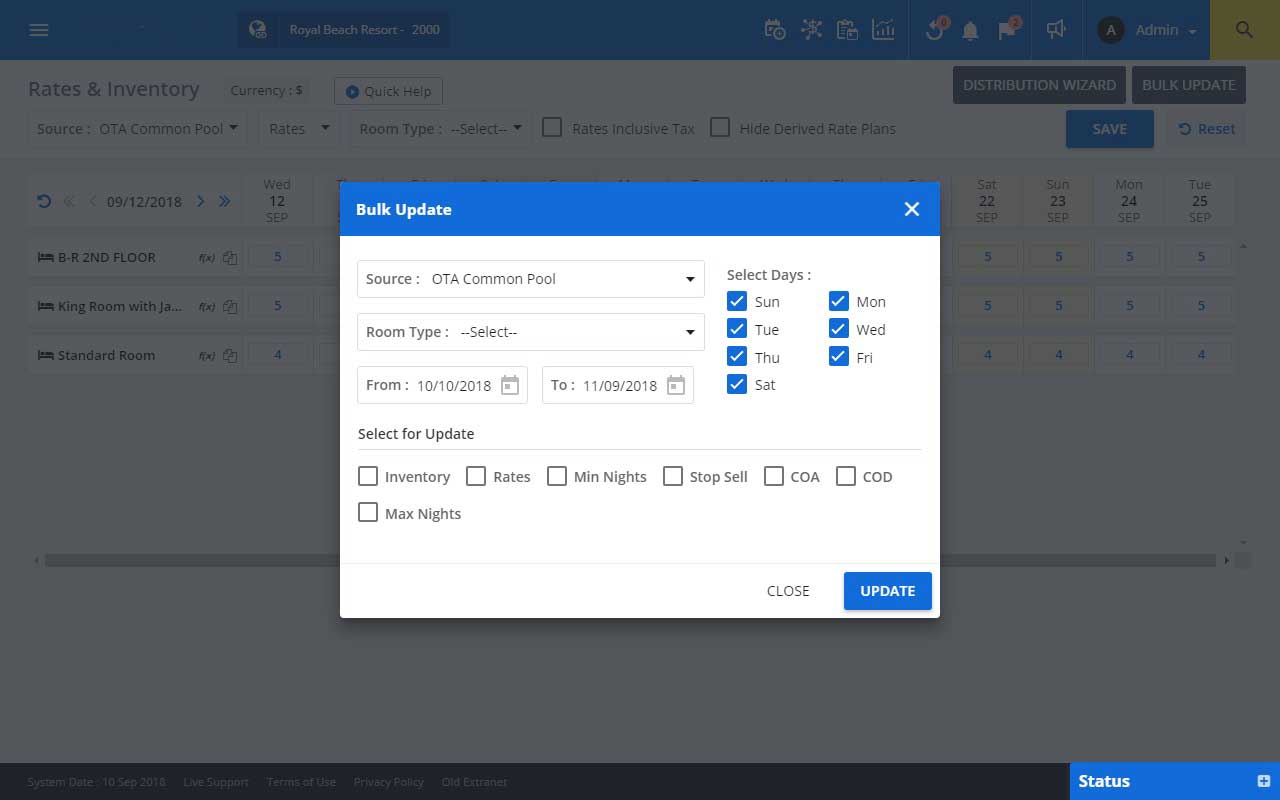Toggle Rates Inclusive Tax checkbox
The image size is (1280, 800).
coord(552,128)
